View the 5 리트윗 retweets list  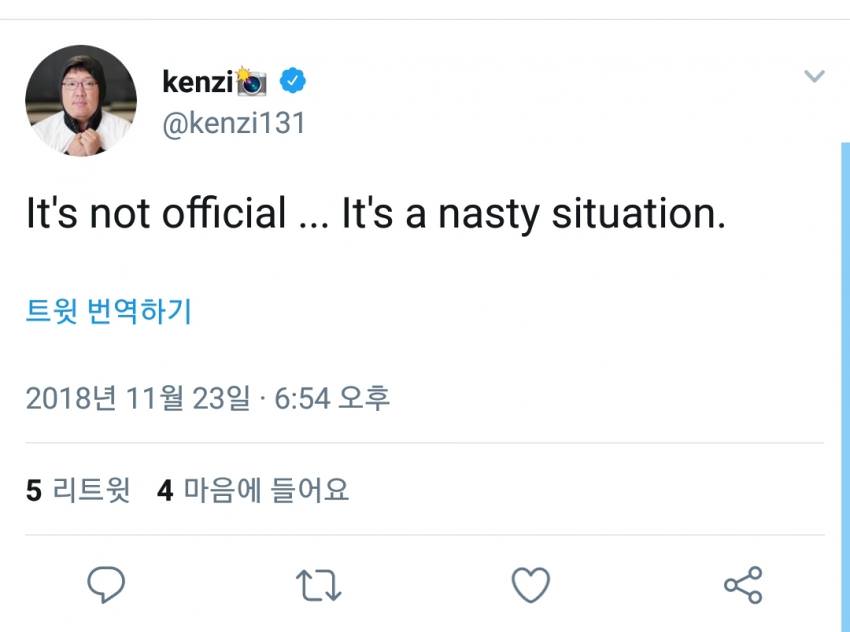coord(78,490)
